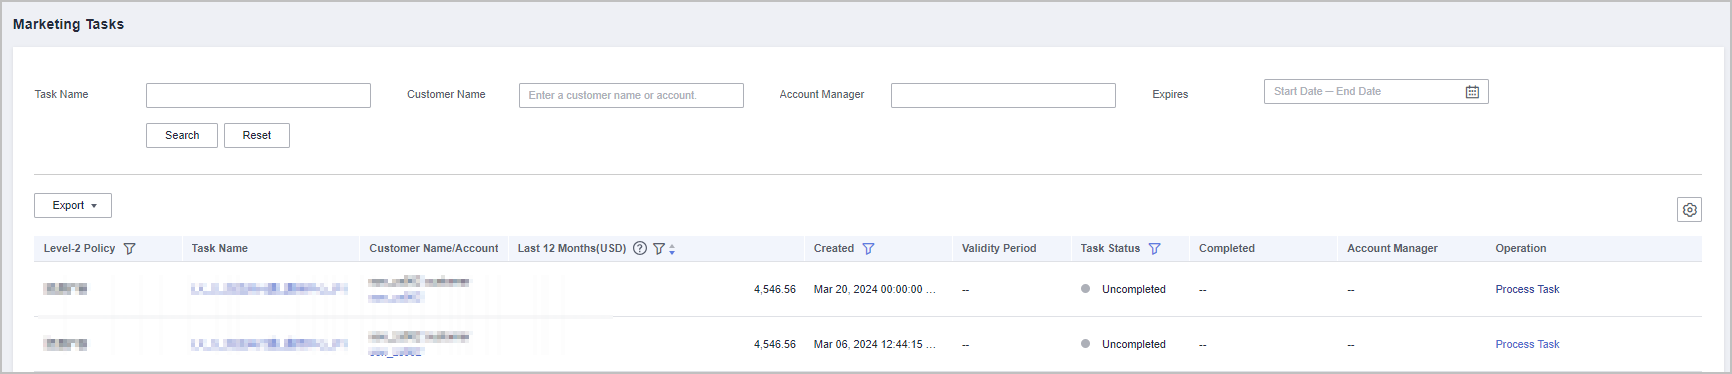This screenshot has height=374, width=1732.
Task: Open the first row's blurred task name link
Action: point(269,289)
